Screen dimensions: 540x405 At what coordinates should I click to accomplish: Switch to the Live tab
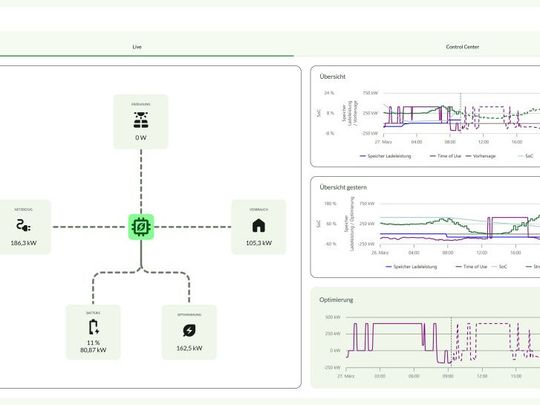point(137,47)
